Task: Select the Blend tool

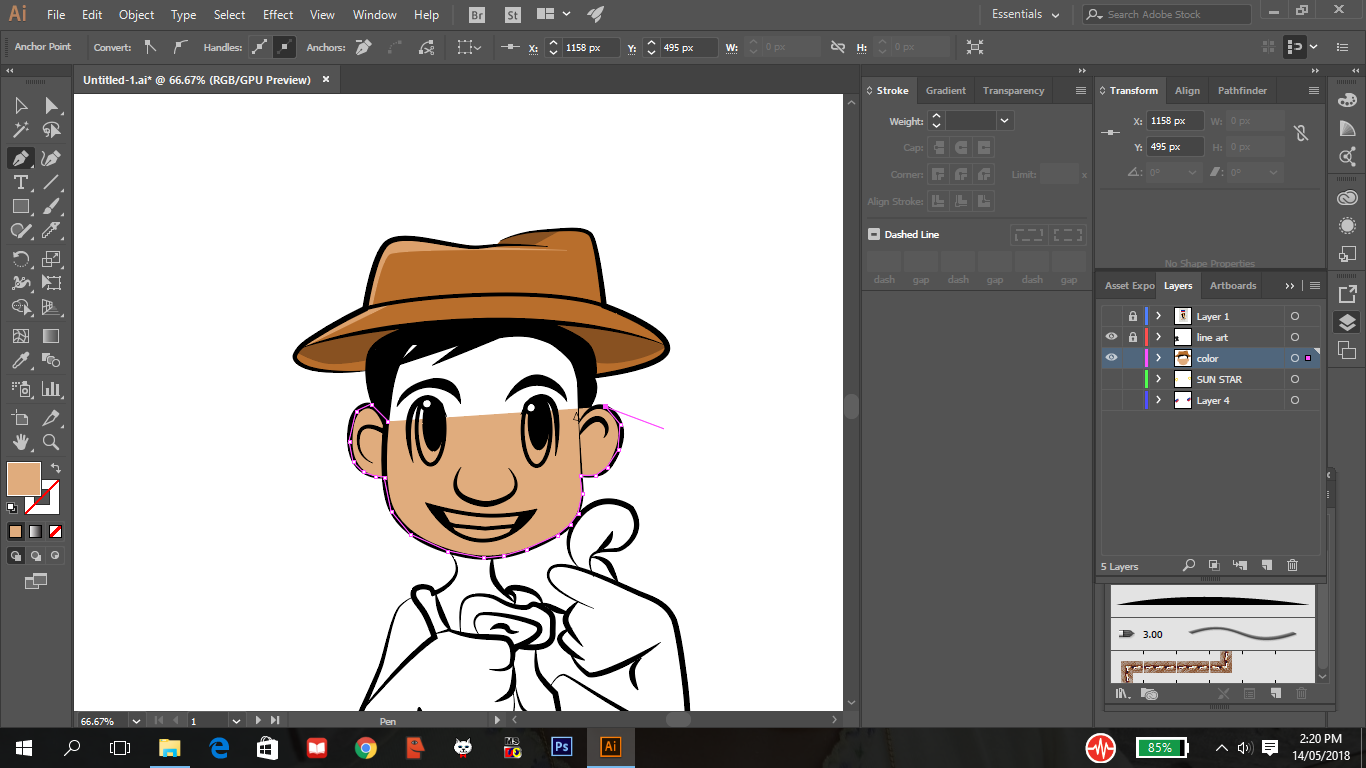Action: [x=51, y=360]
